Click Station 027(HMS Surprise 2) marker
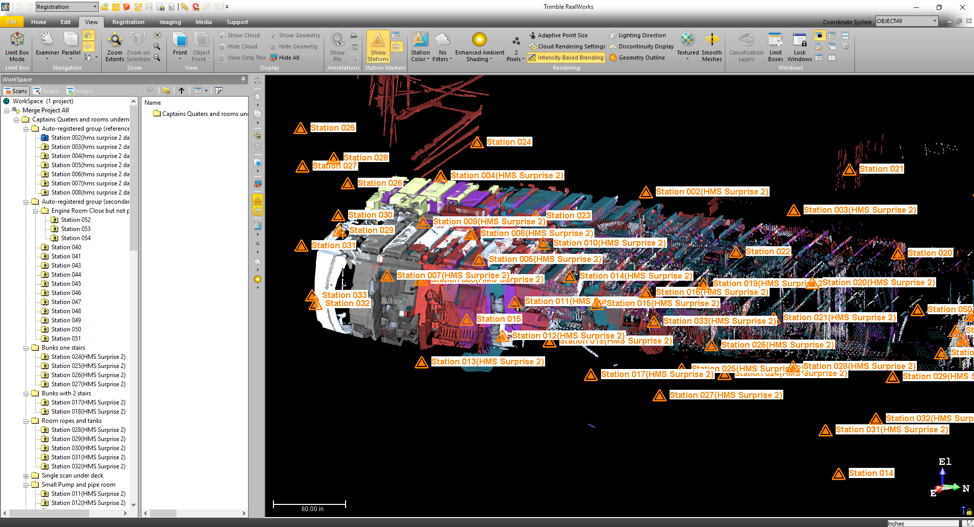 coord(659,395)
